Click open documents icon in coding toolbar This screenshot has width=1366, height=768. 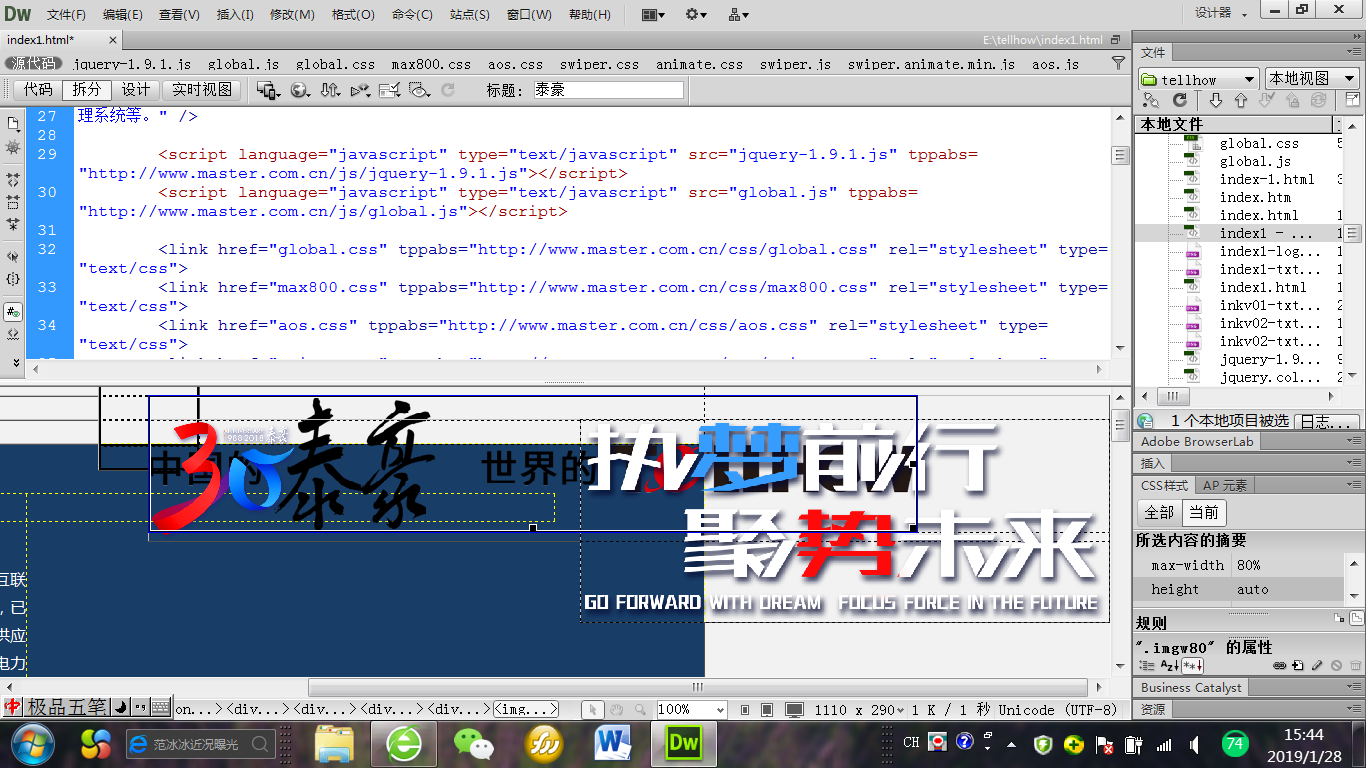tap(13, 125)
